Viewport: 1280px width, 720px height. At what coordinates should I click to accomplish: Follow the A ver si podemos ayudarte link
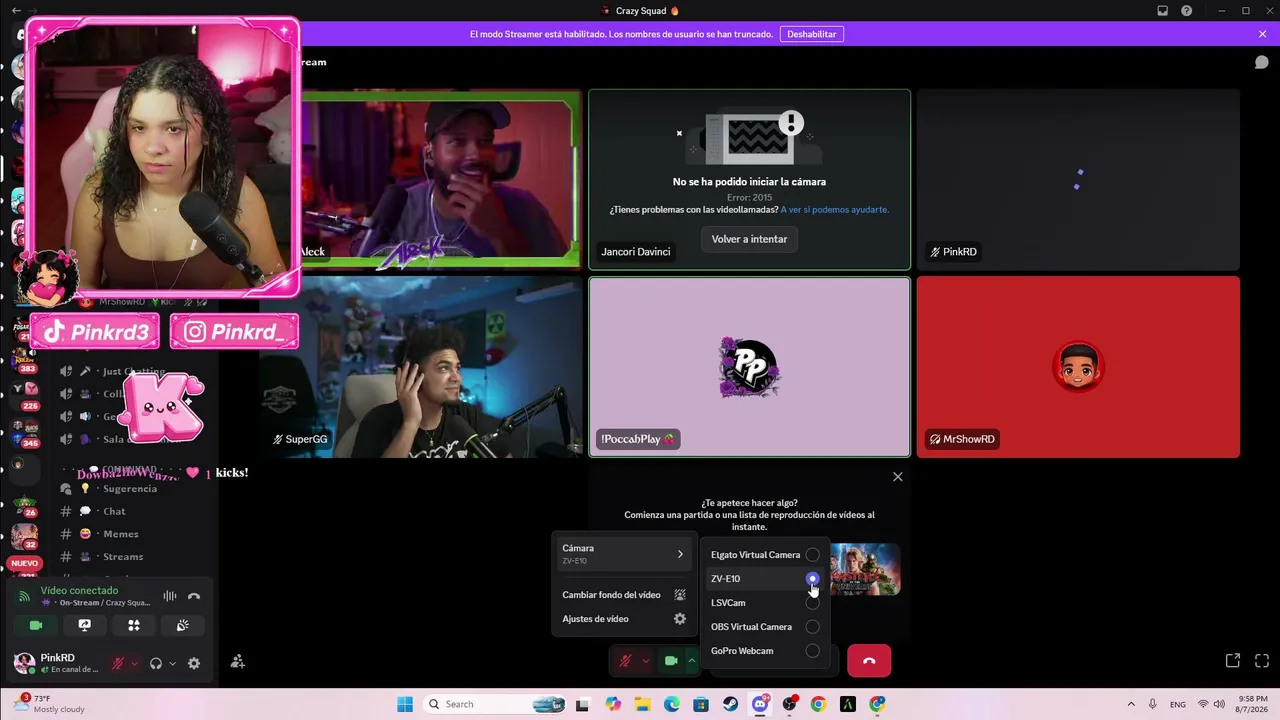coord(835,210)
